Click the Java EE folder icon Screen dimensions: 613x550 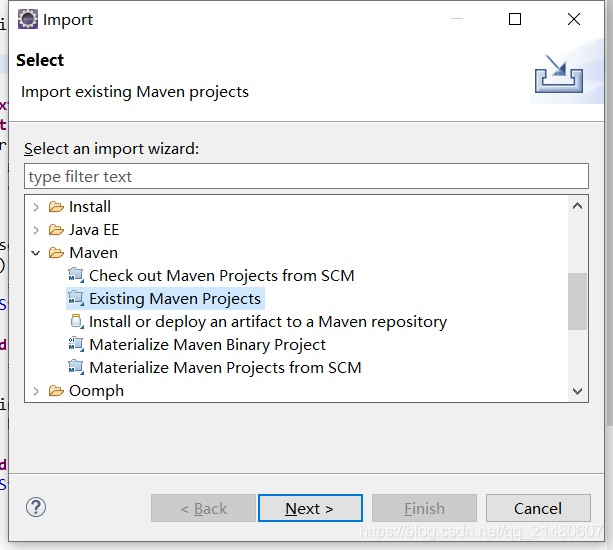[x=56, y=230]
